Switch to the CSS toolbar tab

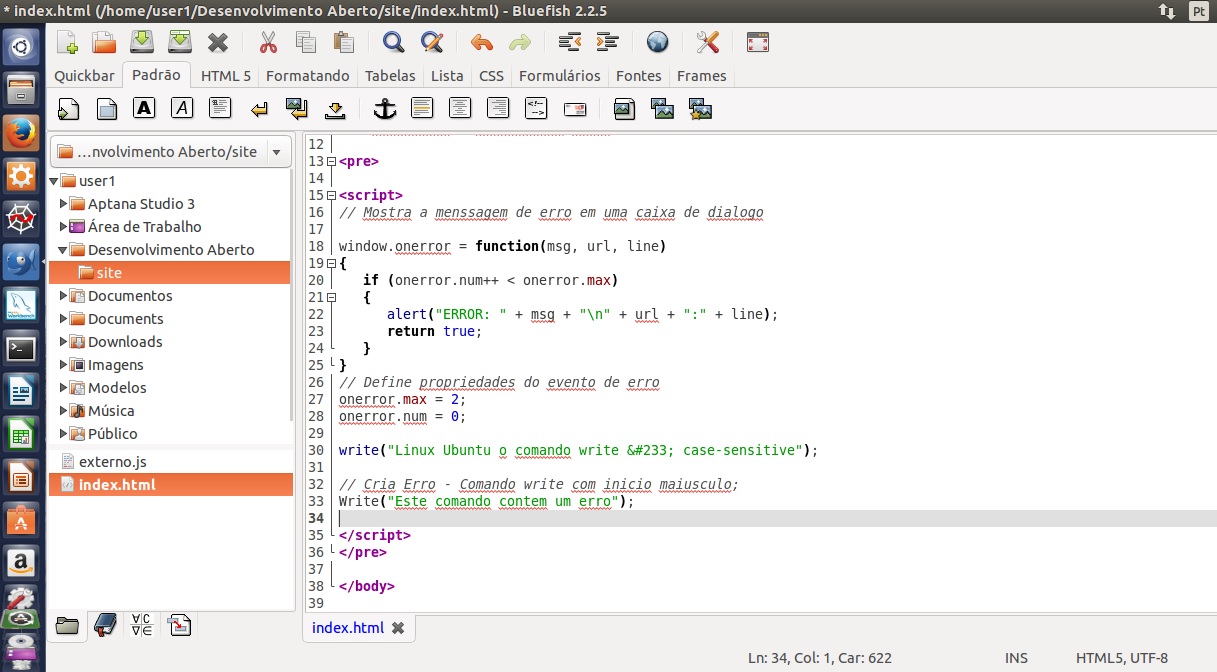[x=491, y=76]
